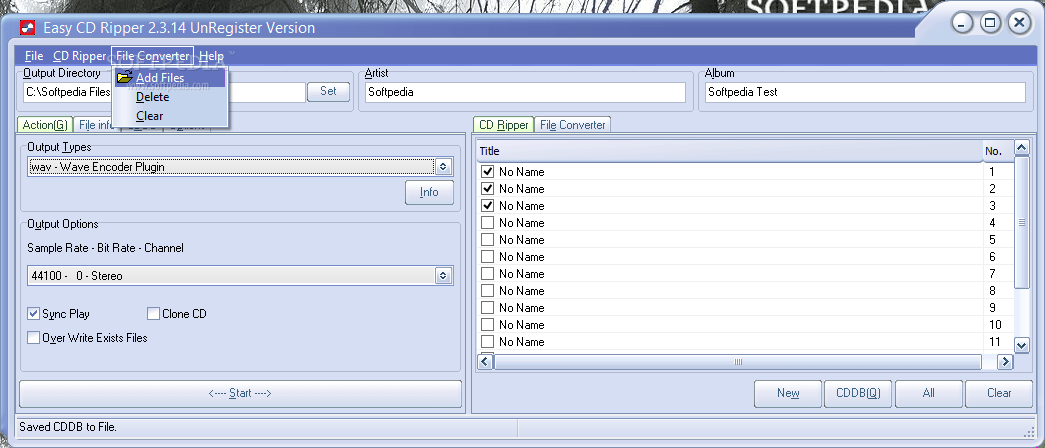Select the CD Ripper tab above the track list

[504, 125]
